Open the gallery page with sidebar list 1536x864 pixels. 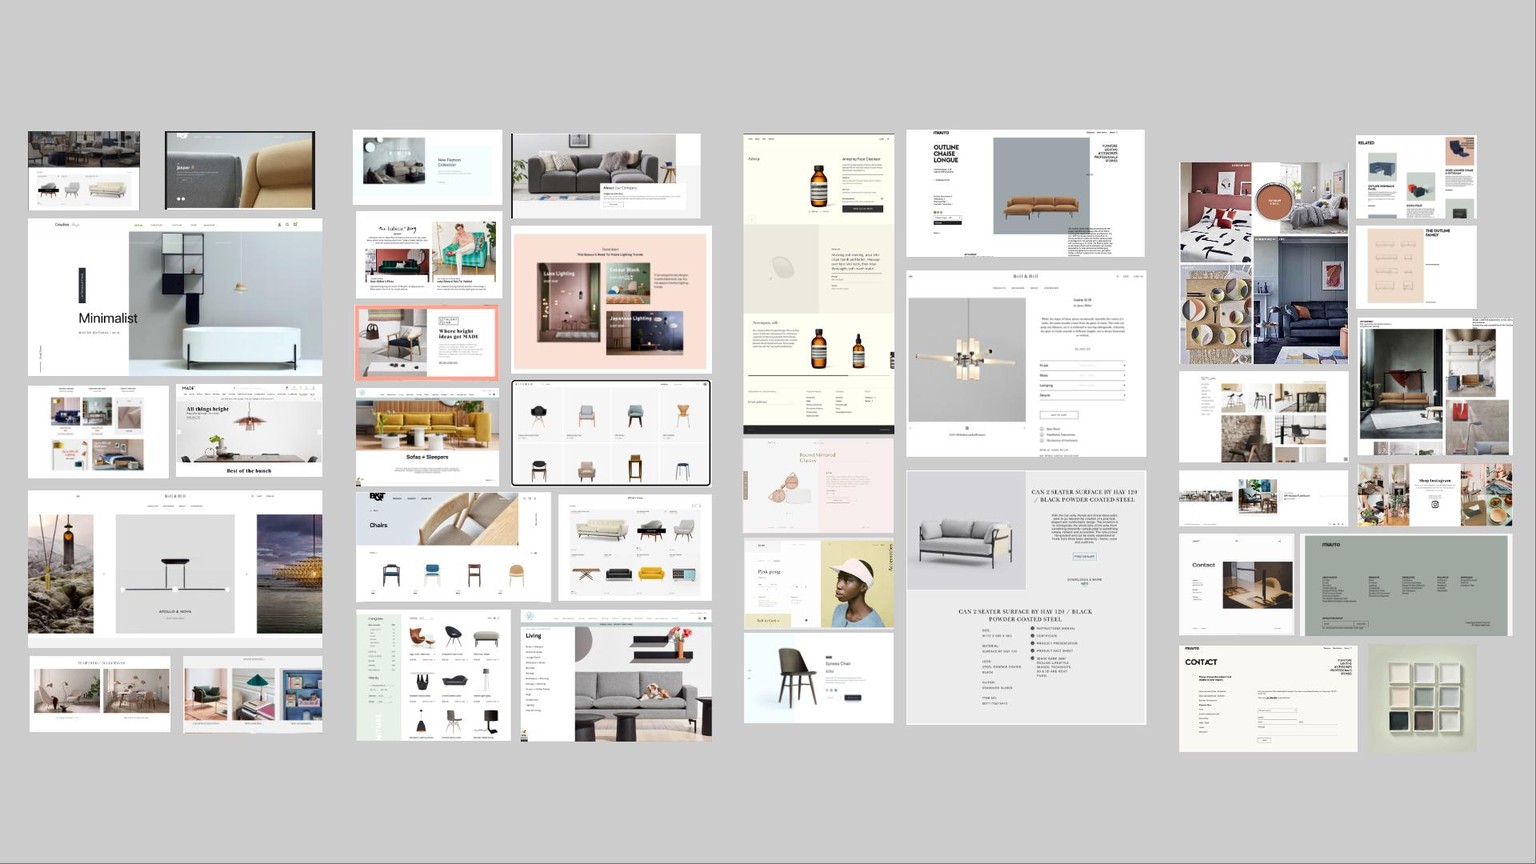(x=1264, y=417)
